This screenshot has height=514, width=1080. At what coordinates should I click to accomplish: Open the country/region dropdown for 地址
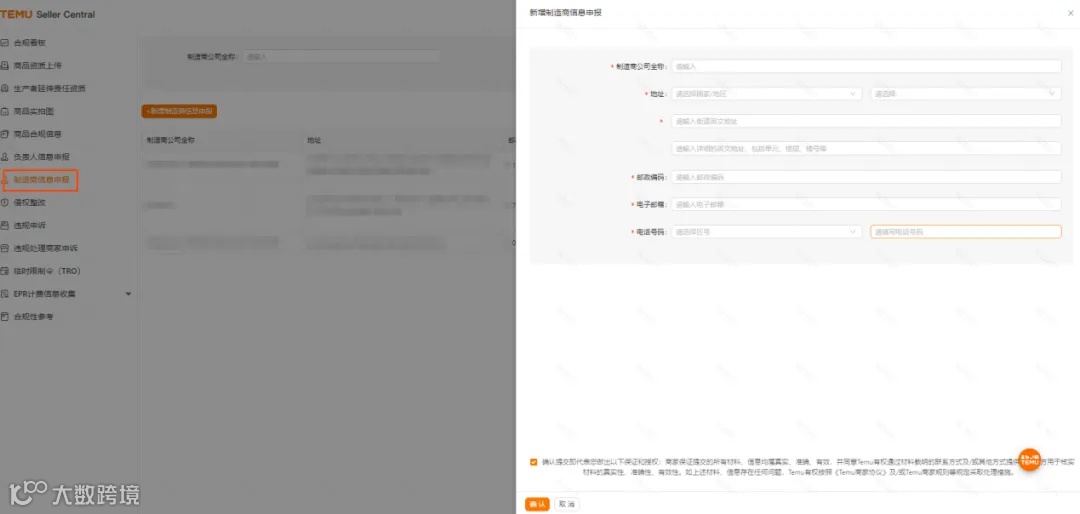tap(766, 94)
